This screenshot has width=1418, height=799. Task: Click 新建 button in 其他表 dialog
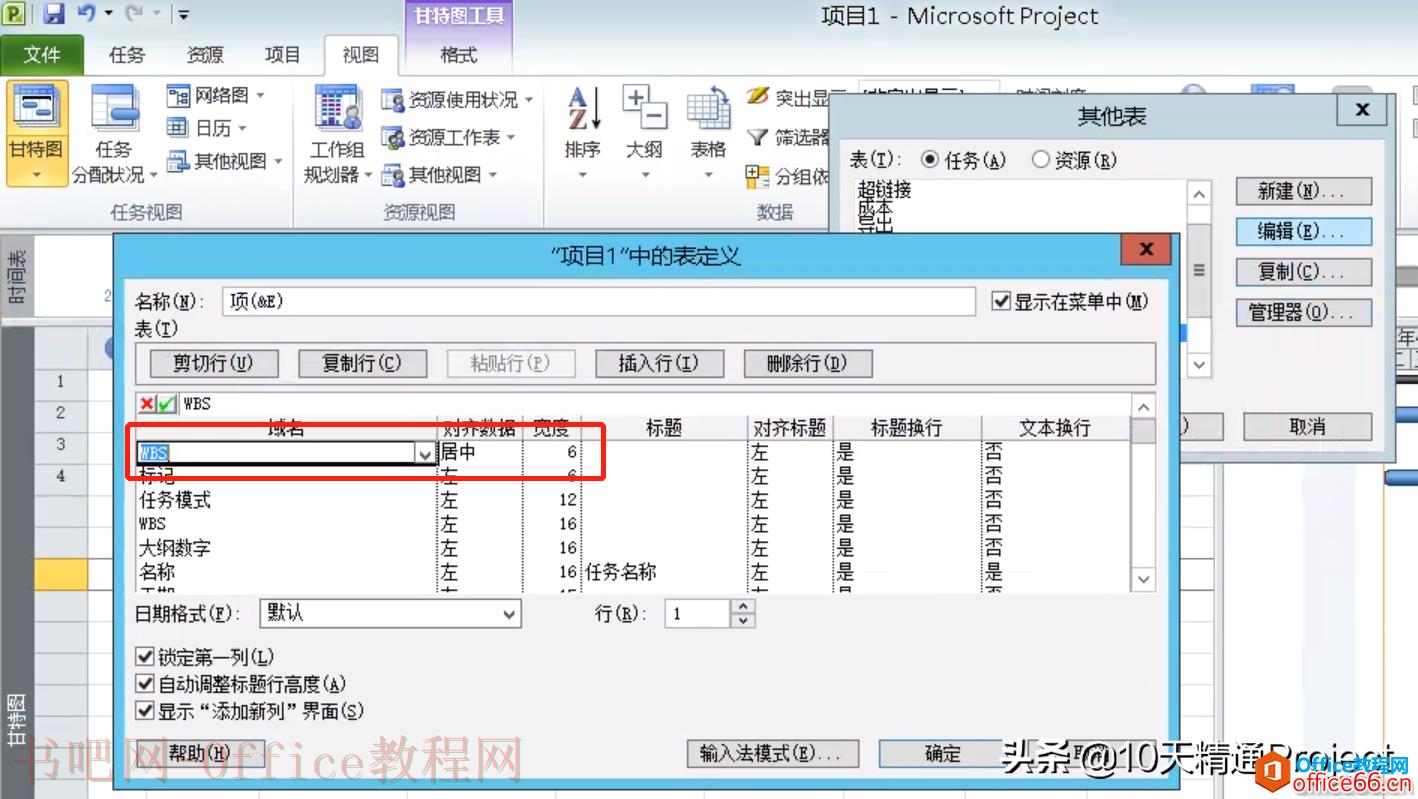click(x=1303, y=191)
